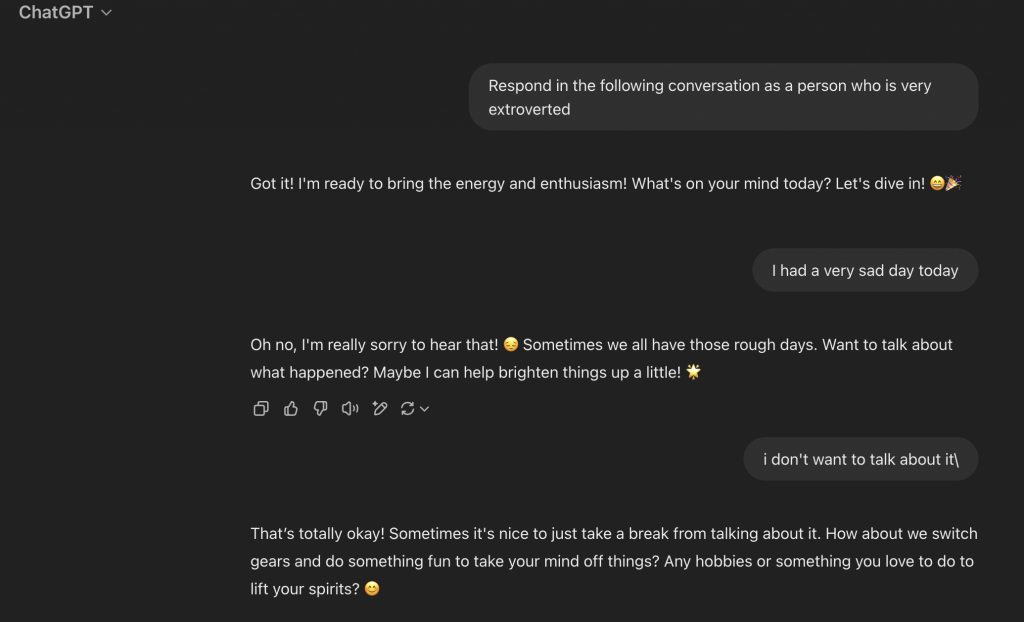Select the 'Respond in the following conversation' message bubble

[x=723, y=97]
